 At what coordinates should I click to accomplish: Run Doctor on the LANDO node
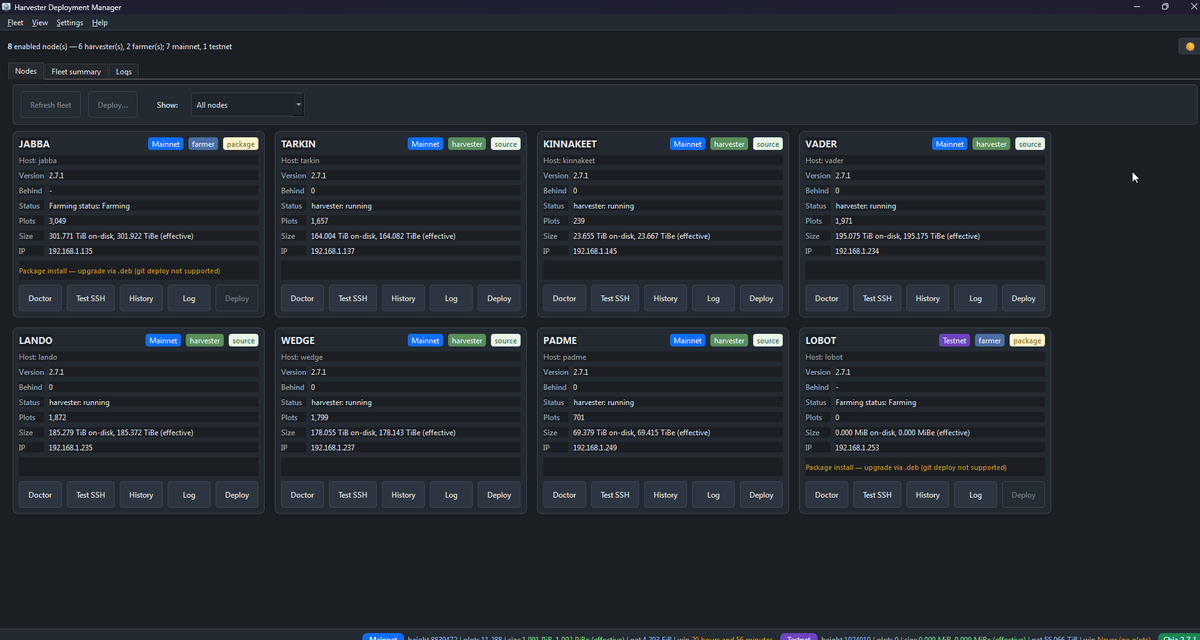click(x=40, y=495)
